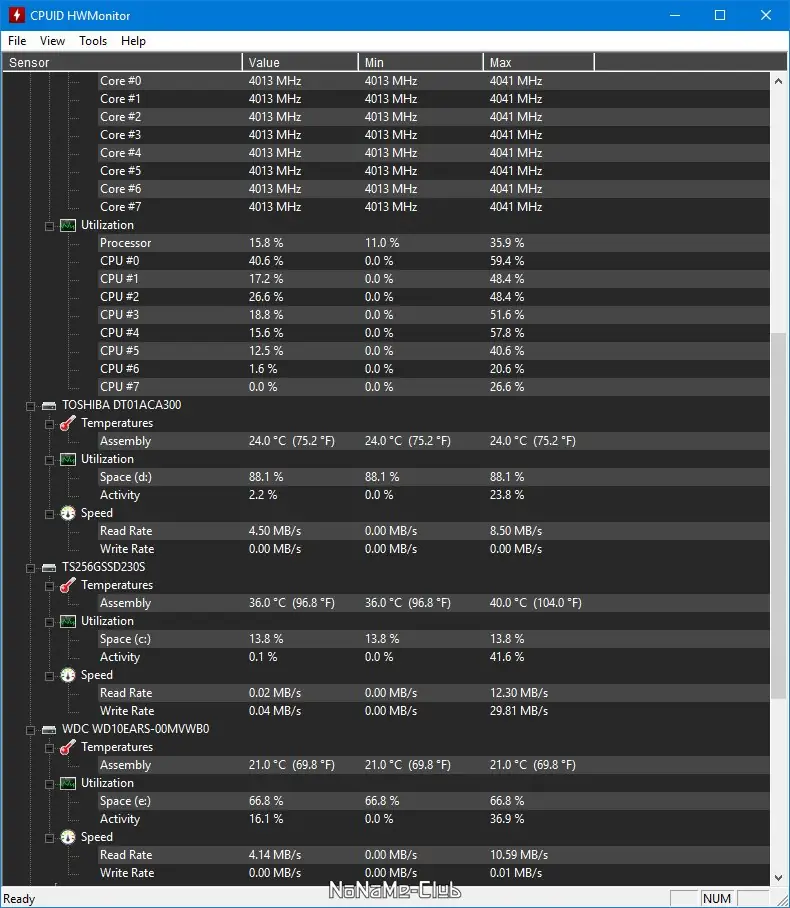Viewport: 790px width, 908px height.
Task: Click the TOSHIBA Speed gauge icon
Action: (x=68, y=513)
